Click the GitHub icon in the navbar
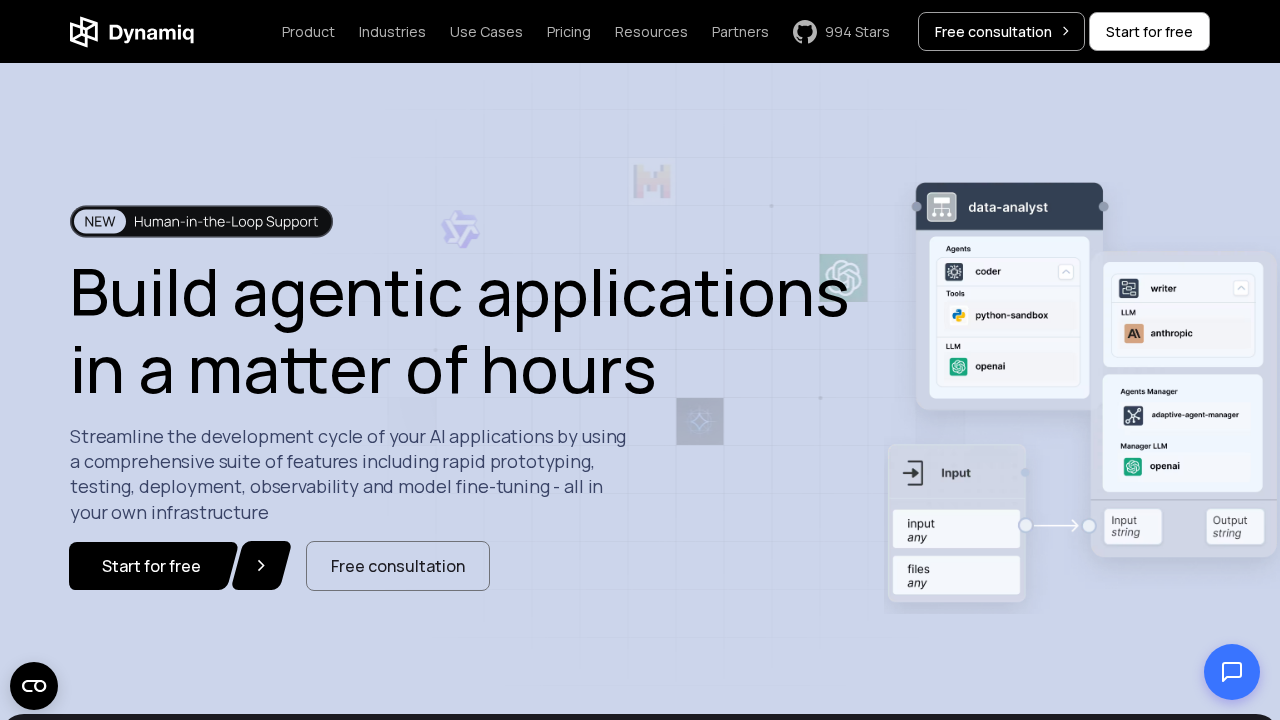1280x720 pixels. [805, 32]
